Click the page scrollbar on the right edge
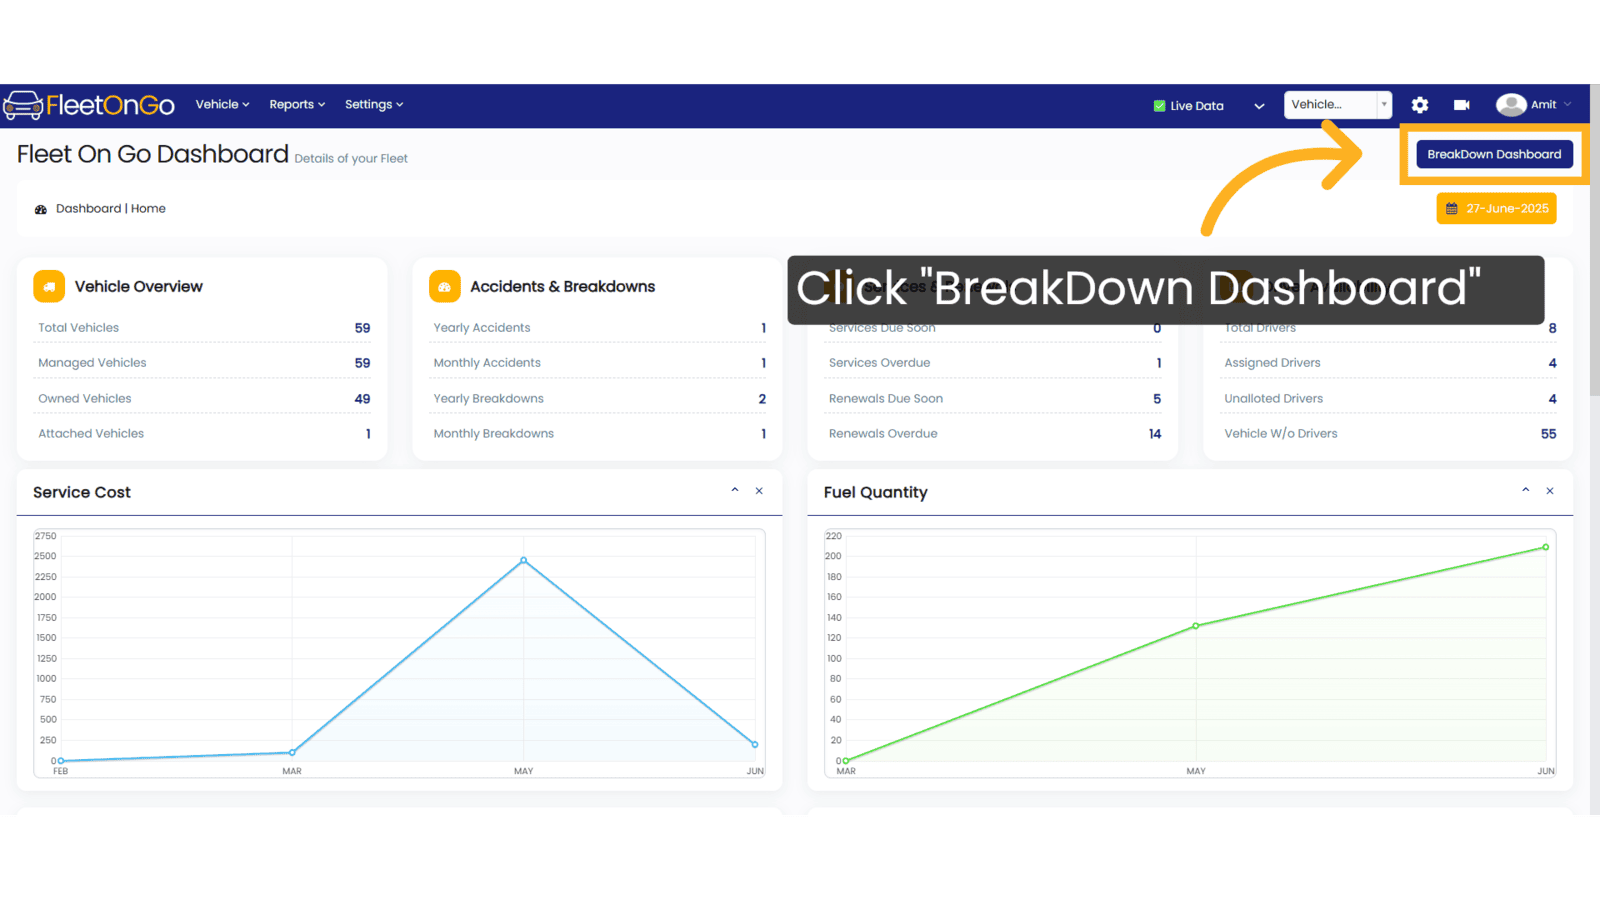Viewport: 1600px width, 900px height. 1595,240
